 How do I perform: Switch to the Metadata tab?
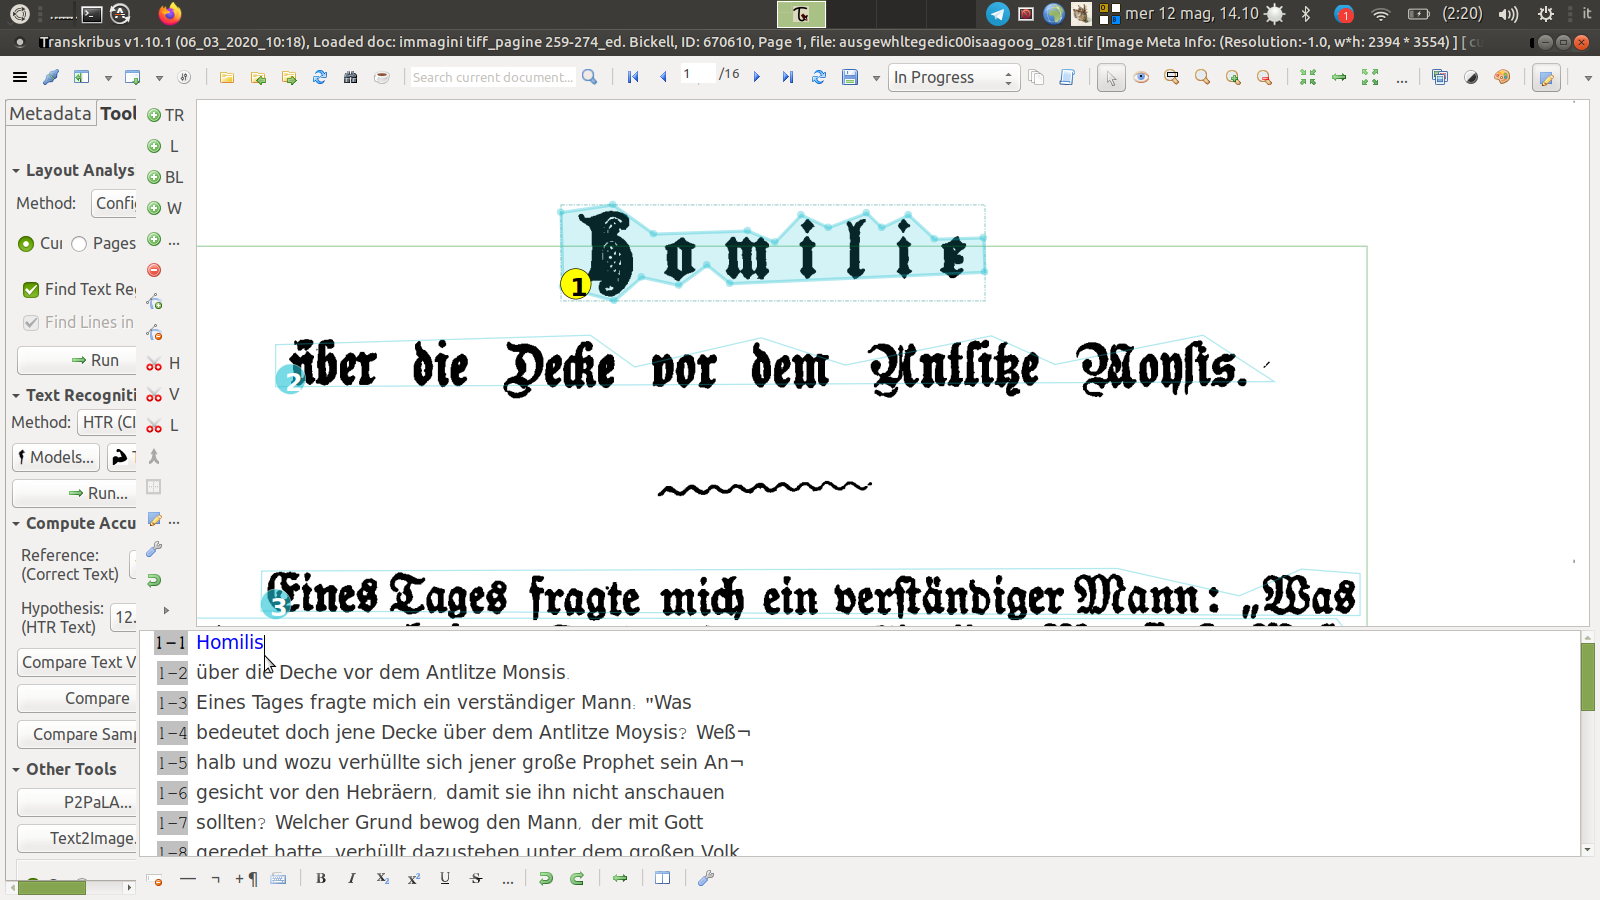click(x=50, y=113)
